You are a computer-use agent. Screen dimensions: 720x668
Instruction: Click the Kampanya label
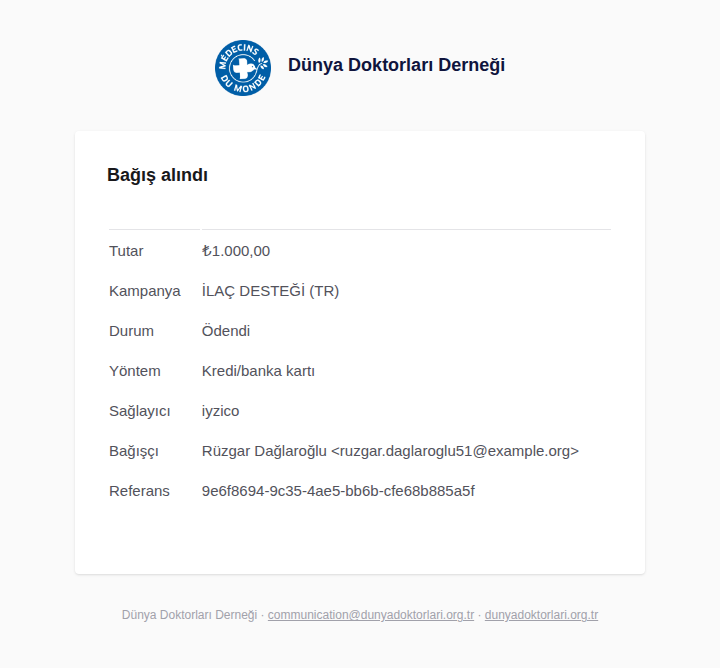pyautogui.click(x=145, y=291)
